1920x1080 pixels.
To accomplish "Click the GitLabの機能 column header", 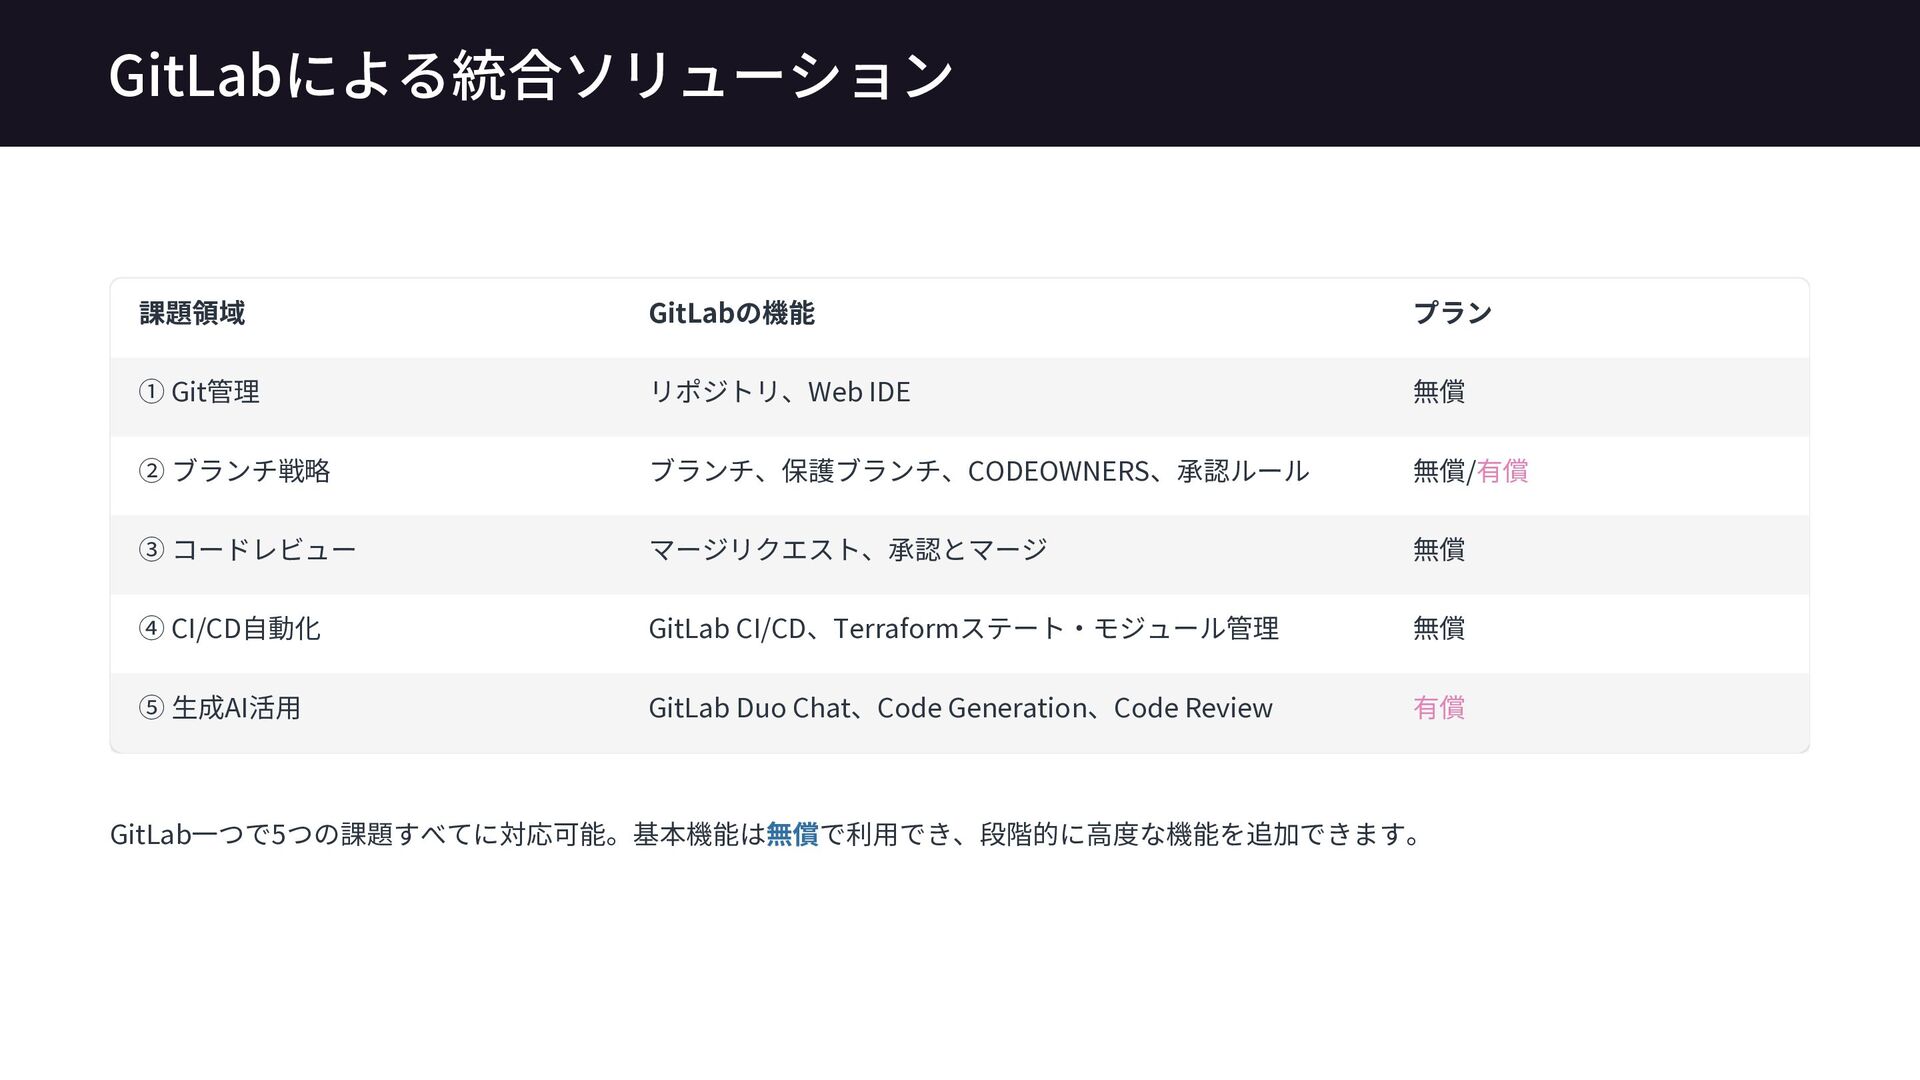I will tap(731, 313).
